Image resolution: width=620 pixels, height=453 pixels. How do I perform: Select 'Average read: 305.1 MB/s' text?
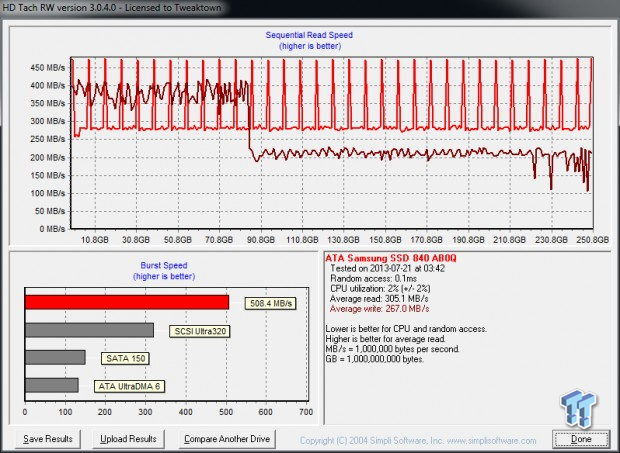click(379, 299)
